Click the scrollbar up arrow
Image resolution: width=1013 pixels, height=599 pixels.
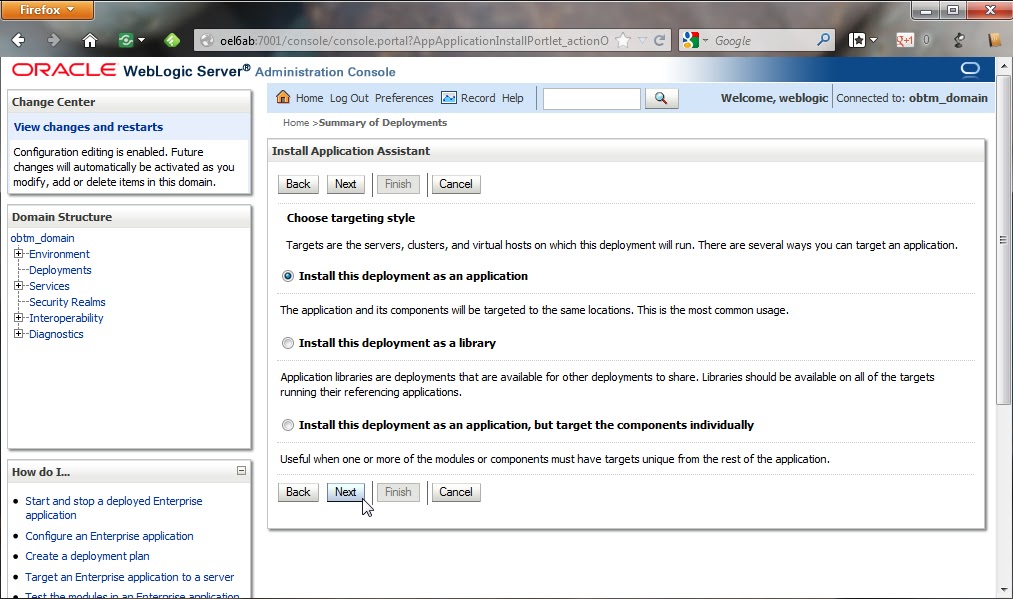point(1003,66)
